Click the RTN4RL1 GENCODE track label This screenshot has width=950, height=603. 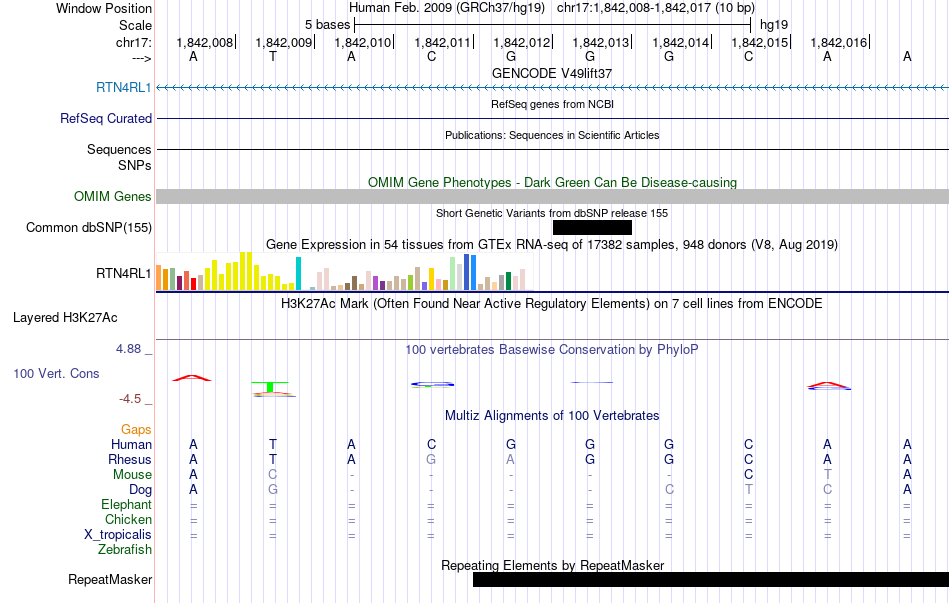[124, 87]
